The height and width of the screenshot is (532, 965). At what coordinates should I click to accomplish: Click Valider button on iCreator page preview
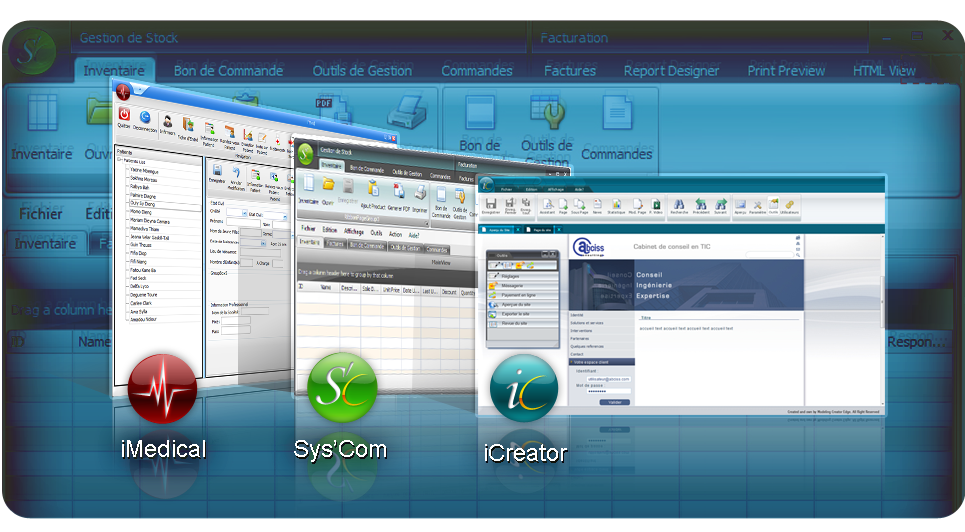click(x=615, y=402)
